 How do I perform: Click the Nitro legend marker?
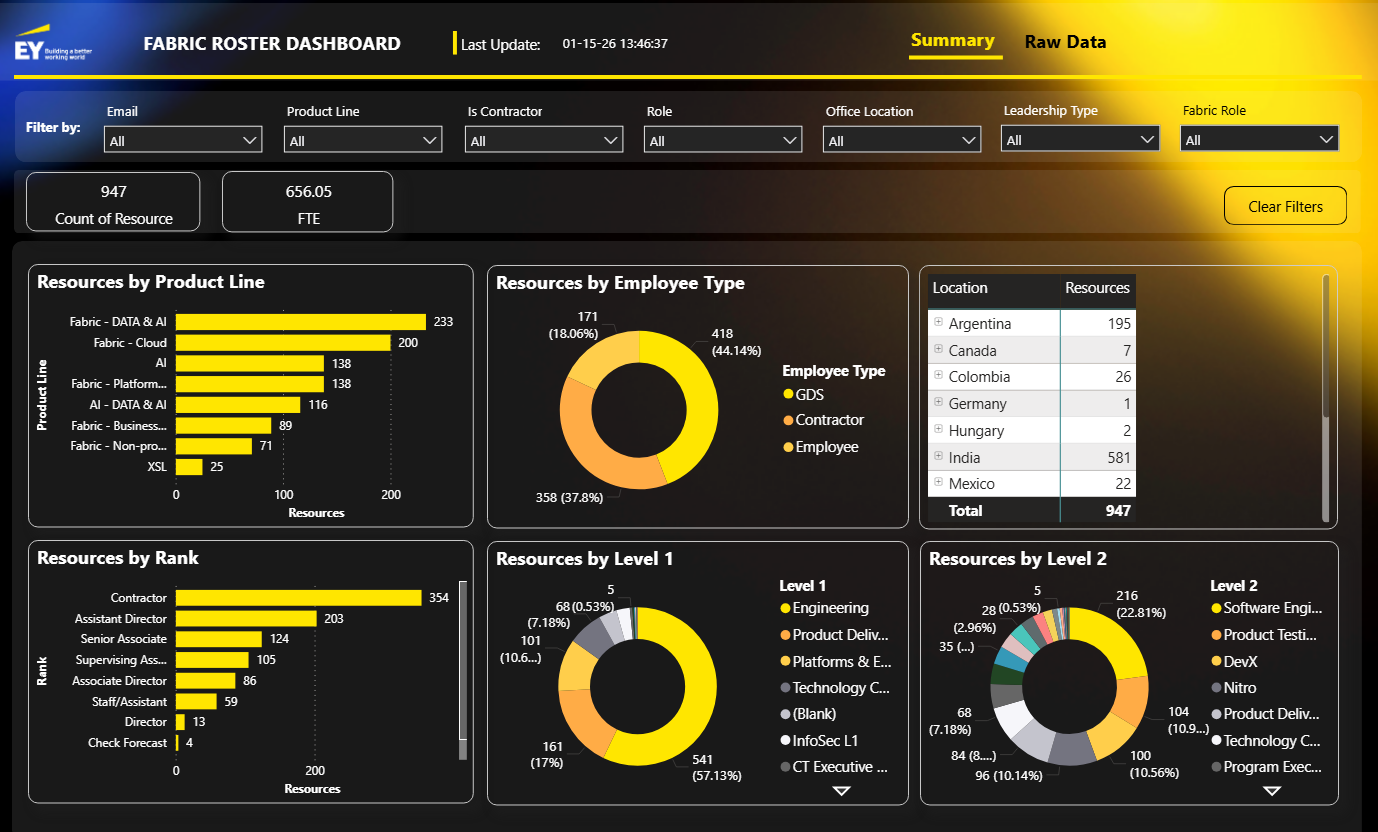tap(1216, 688)
